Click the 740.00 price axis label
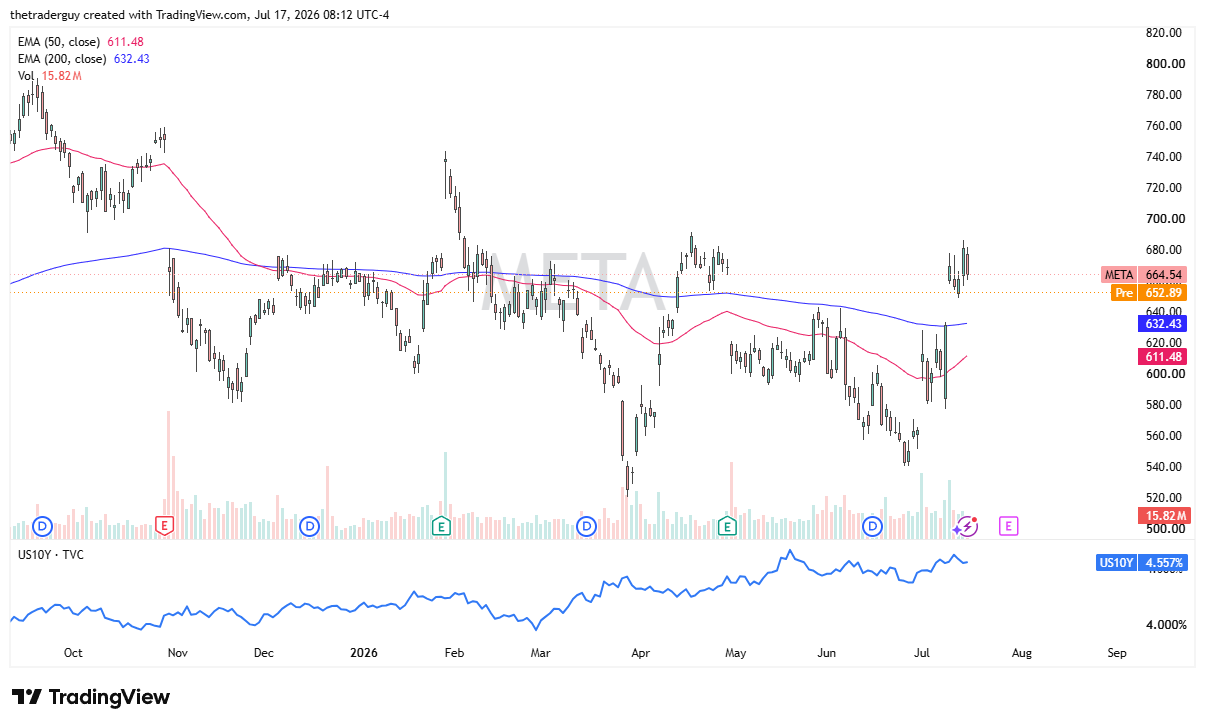 coord(1165,157)
